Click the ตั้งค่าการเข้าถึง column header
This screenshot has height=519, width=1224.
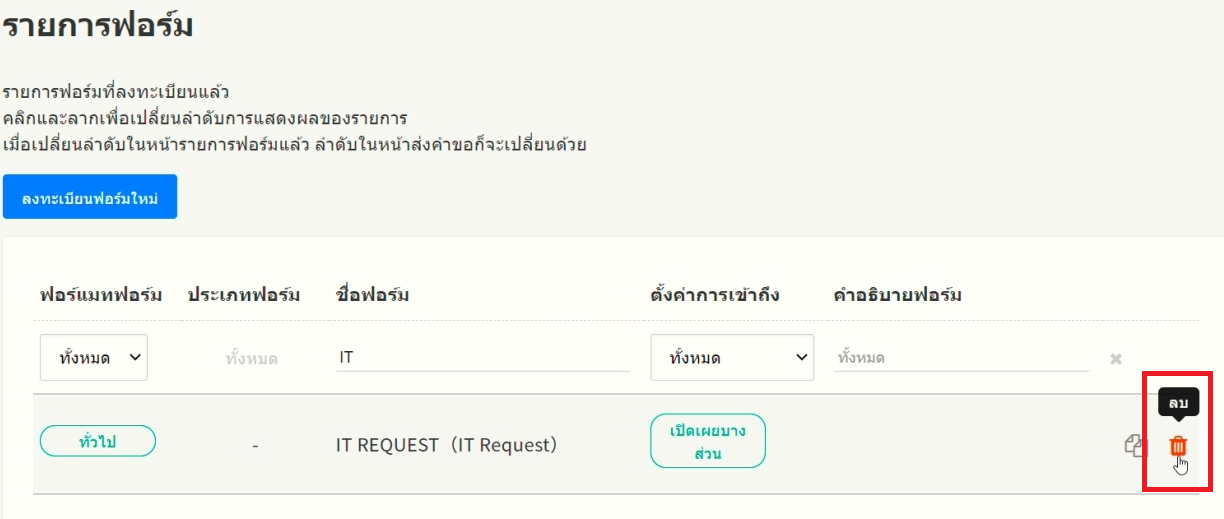[715, 295]
